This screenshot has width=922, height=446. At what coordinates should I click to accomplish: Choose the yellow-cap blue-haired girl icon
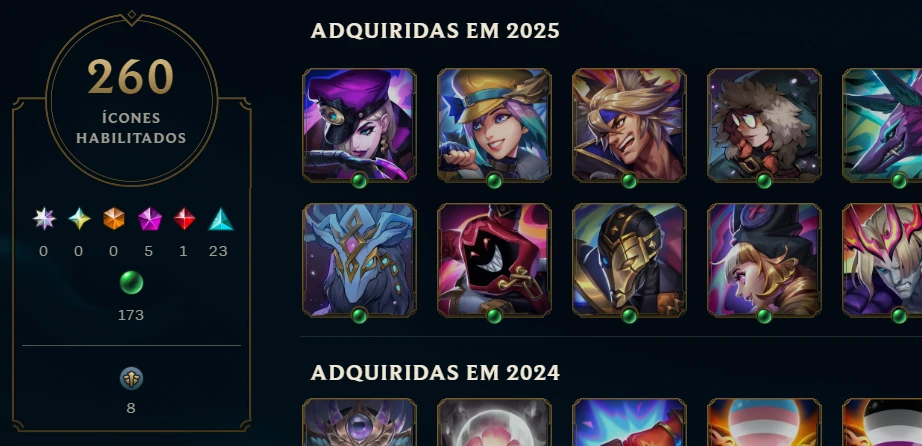[x=494, y=125]
